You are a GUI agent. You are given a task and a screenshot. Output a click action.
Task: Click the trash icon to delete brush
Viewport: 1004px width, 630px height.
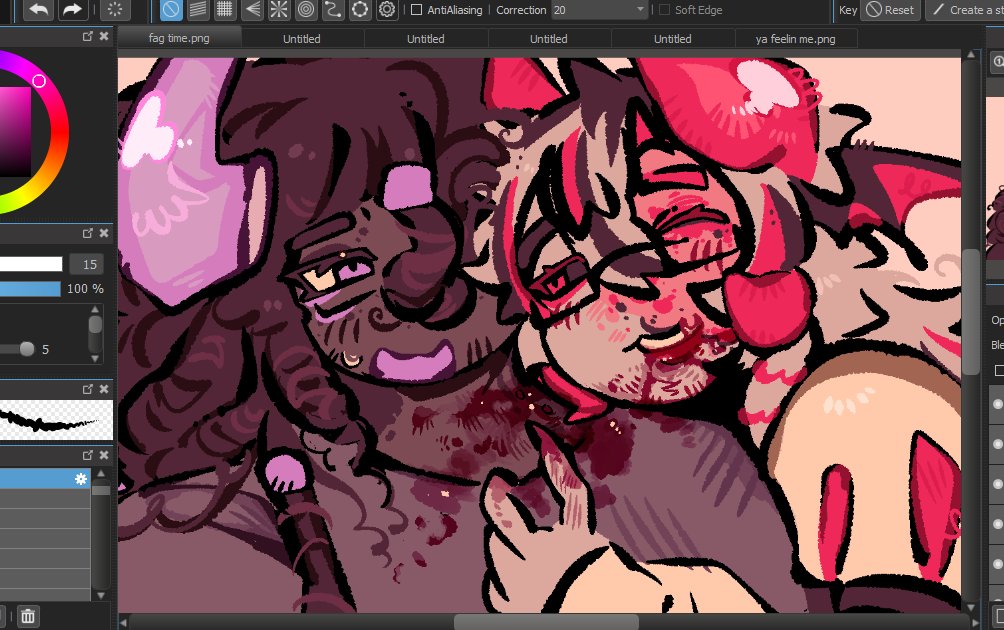point(28,617)
